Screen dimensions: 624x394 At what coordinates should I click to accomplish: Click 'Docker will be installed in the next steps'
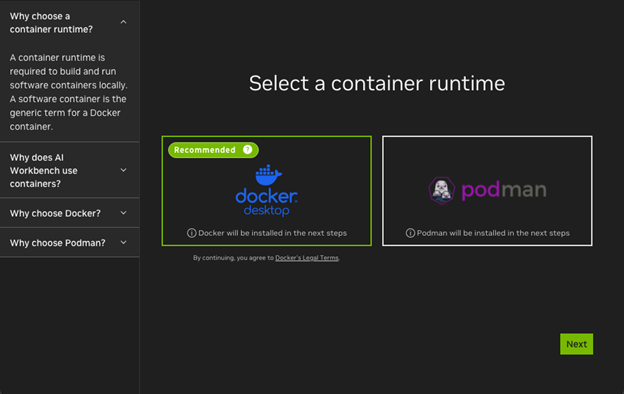coord(273,233)
